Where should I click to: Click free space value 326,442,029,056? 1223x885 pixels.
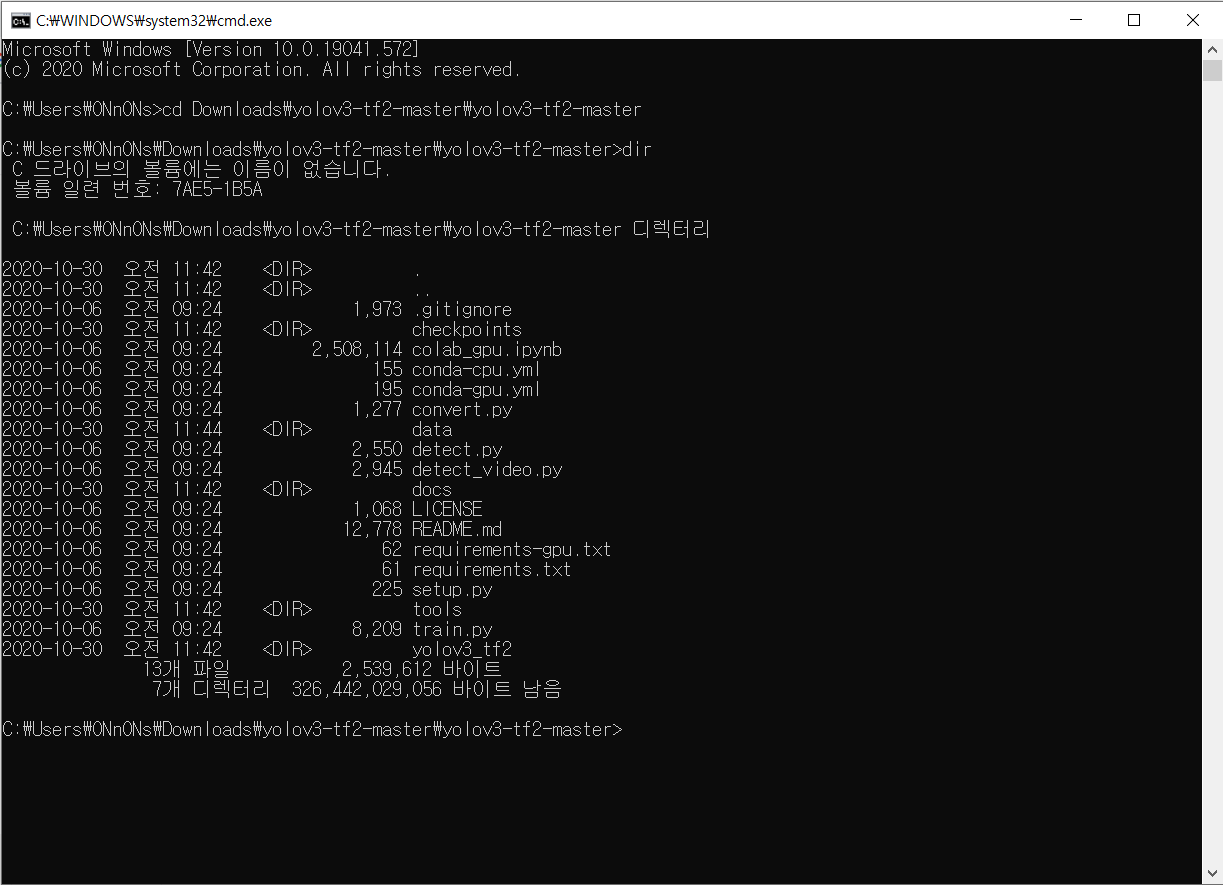click(367, 690)
